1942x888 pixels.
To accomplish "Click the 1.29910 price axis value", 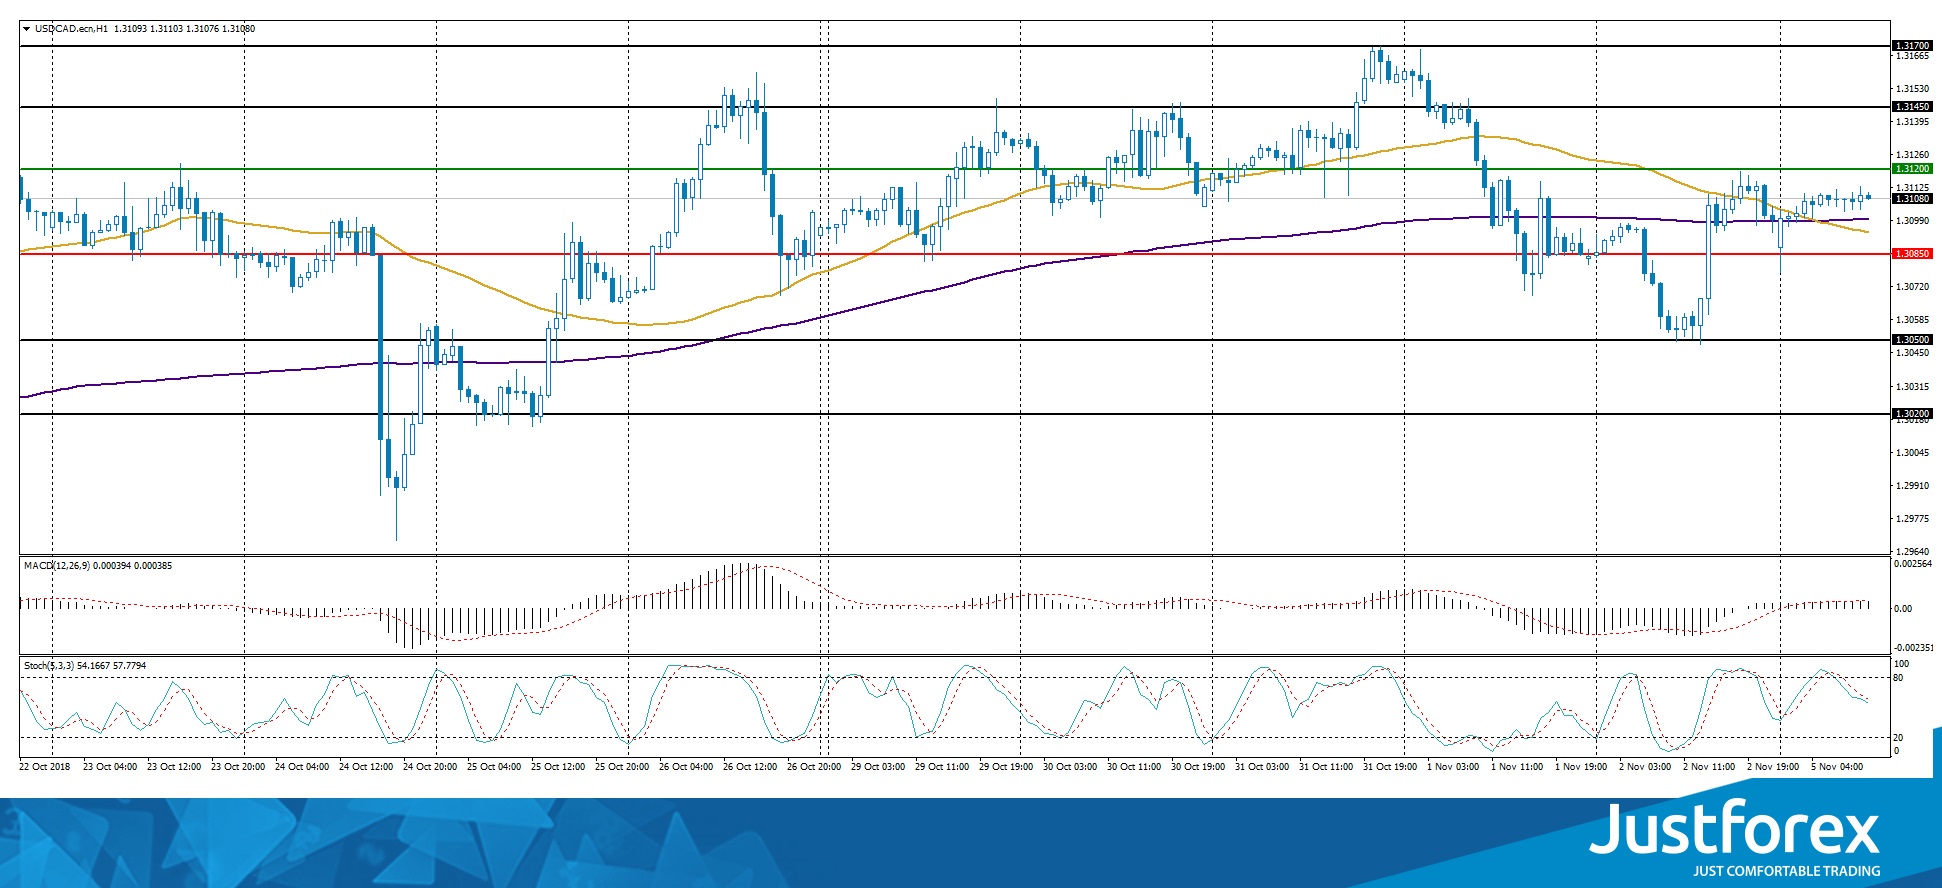I will [1913, 486].
